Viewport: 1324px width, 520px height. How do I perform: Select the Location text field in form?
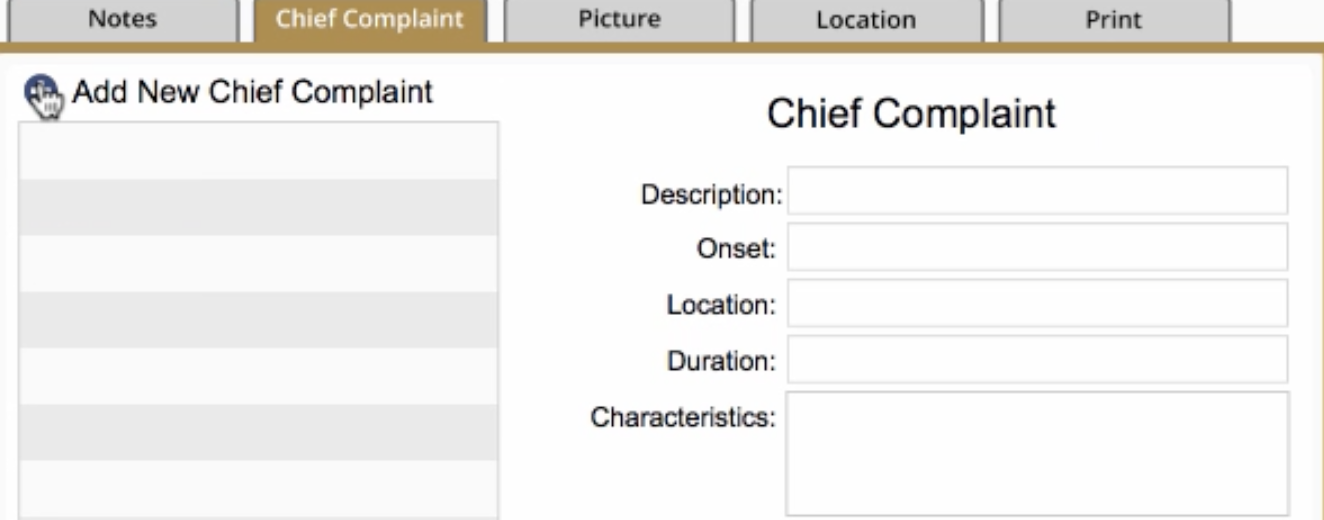tap(1037, 303)
